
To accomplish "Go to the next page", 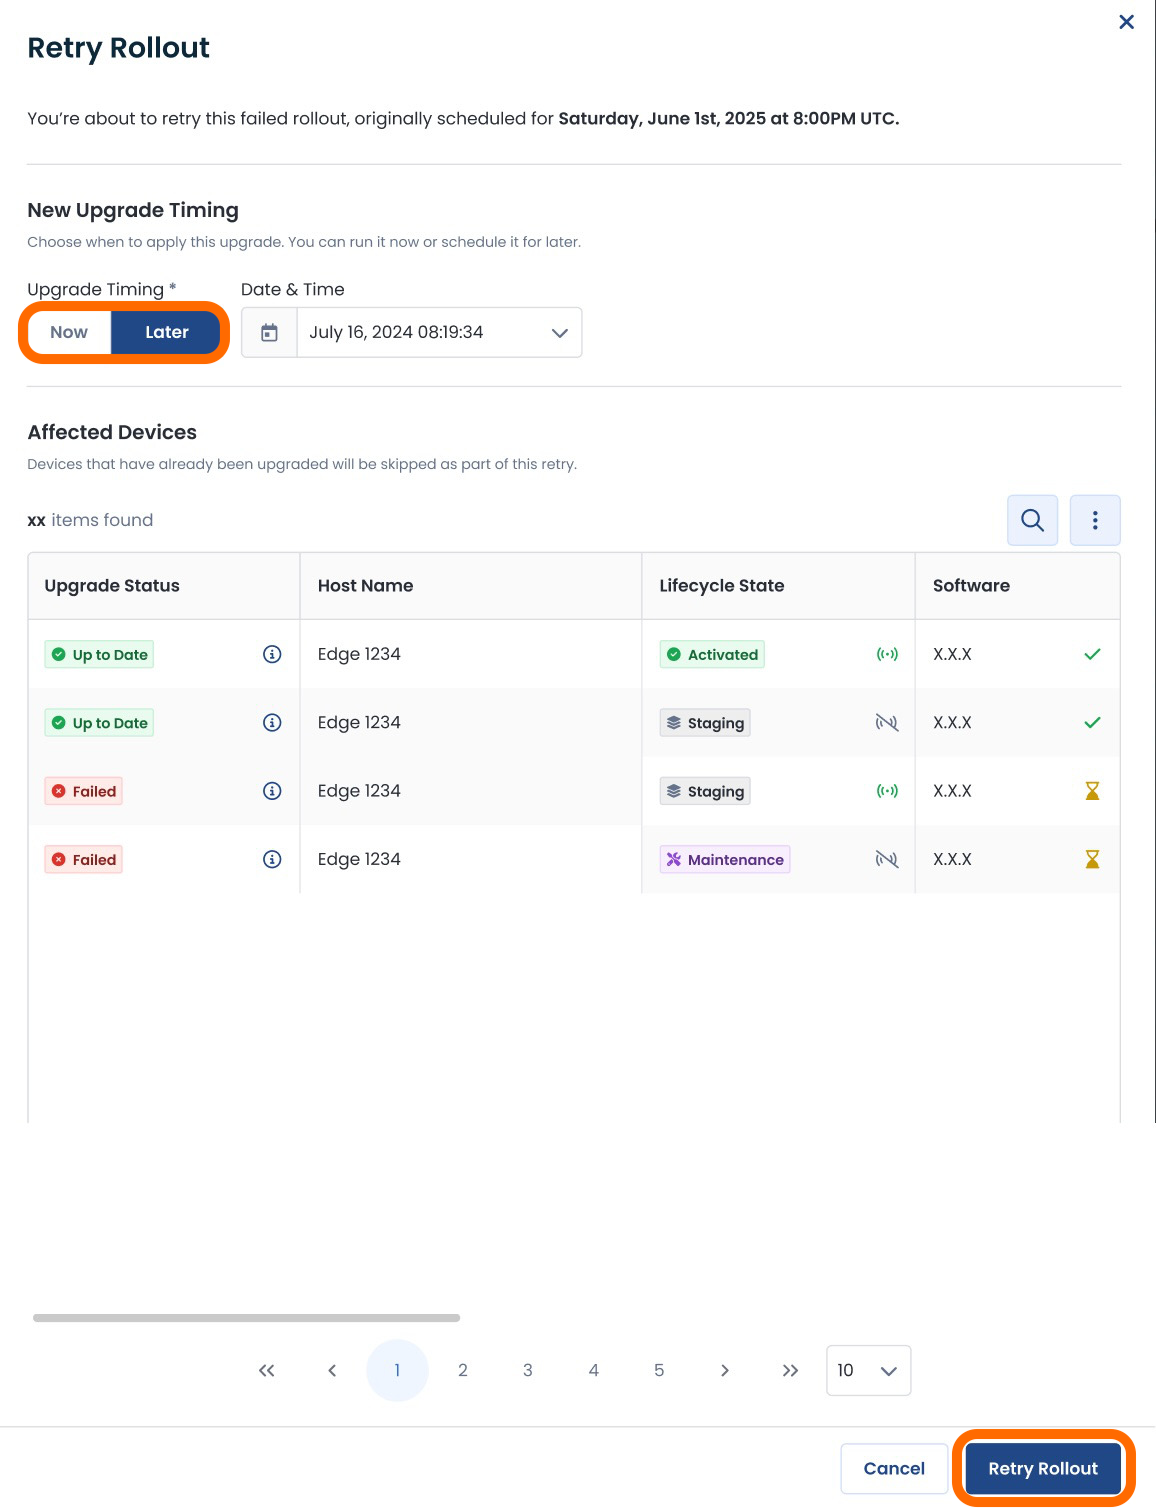I will pyautogui.click(x=725, y=1370).
